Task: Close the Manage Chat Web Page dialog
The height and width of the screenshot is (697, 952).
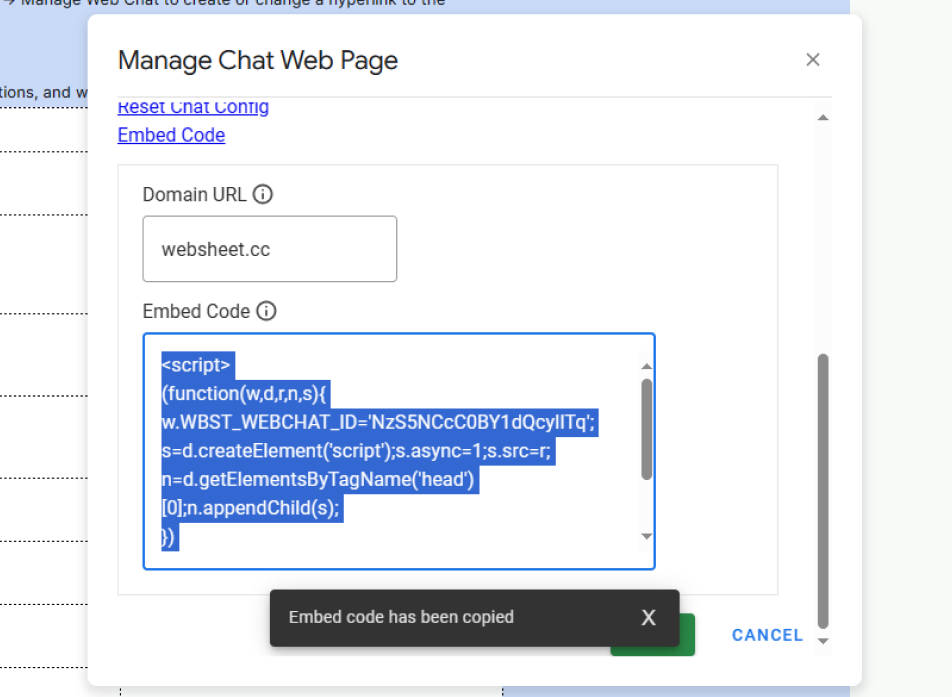Action: point(813,60)
